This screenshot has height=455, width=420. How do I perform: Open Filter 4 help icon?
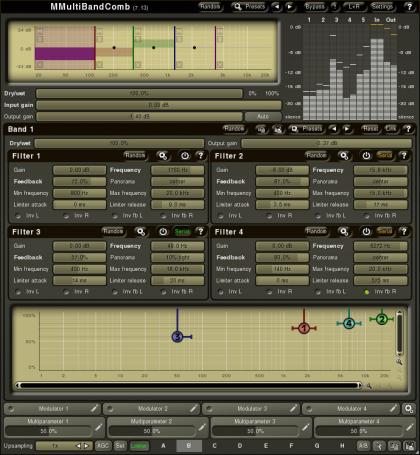point(404,232)
